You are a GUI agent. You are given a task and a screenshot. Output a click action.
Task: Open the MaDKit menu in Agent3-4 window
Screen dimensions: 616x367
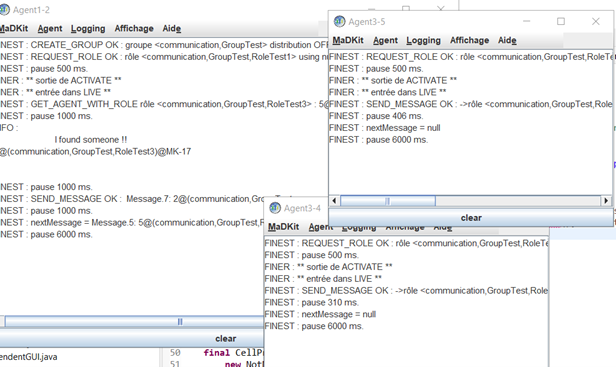click(283, 227)
